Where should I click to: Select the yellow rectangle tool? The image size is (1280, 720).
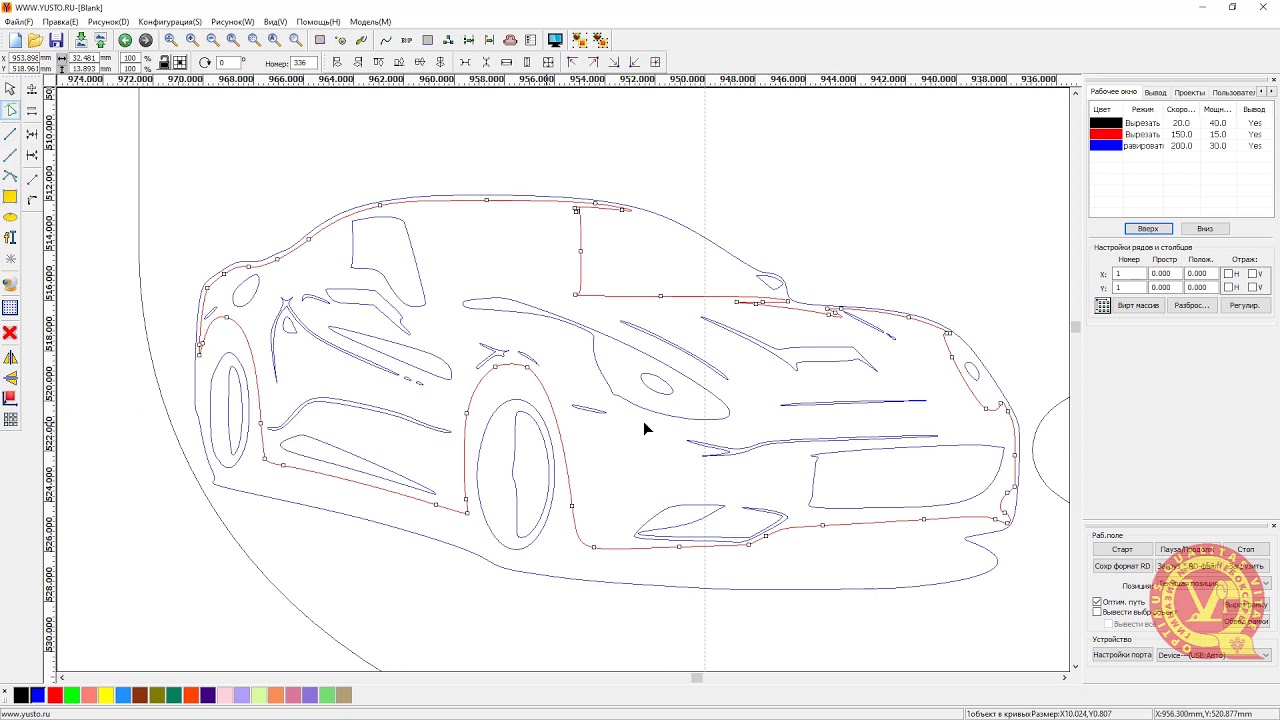click(x=10, y=197)
